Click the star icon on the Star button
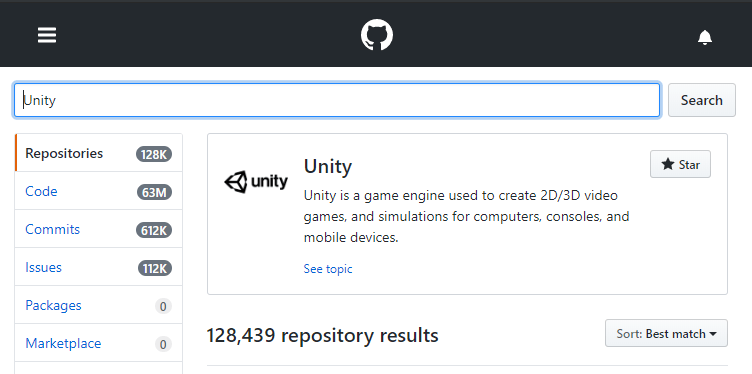This screenshot has width=752, height=374. click(668, 164)
